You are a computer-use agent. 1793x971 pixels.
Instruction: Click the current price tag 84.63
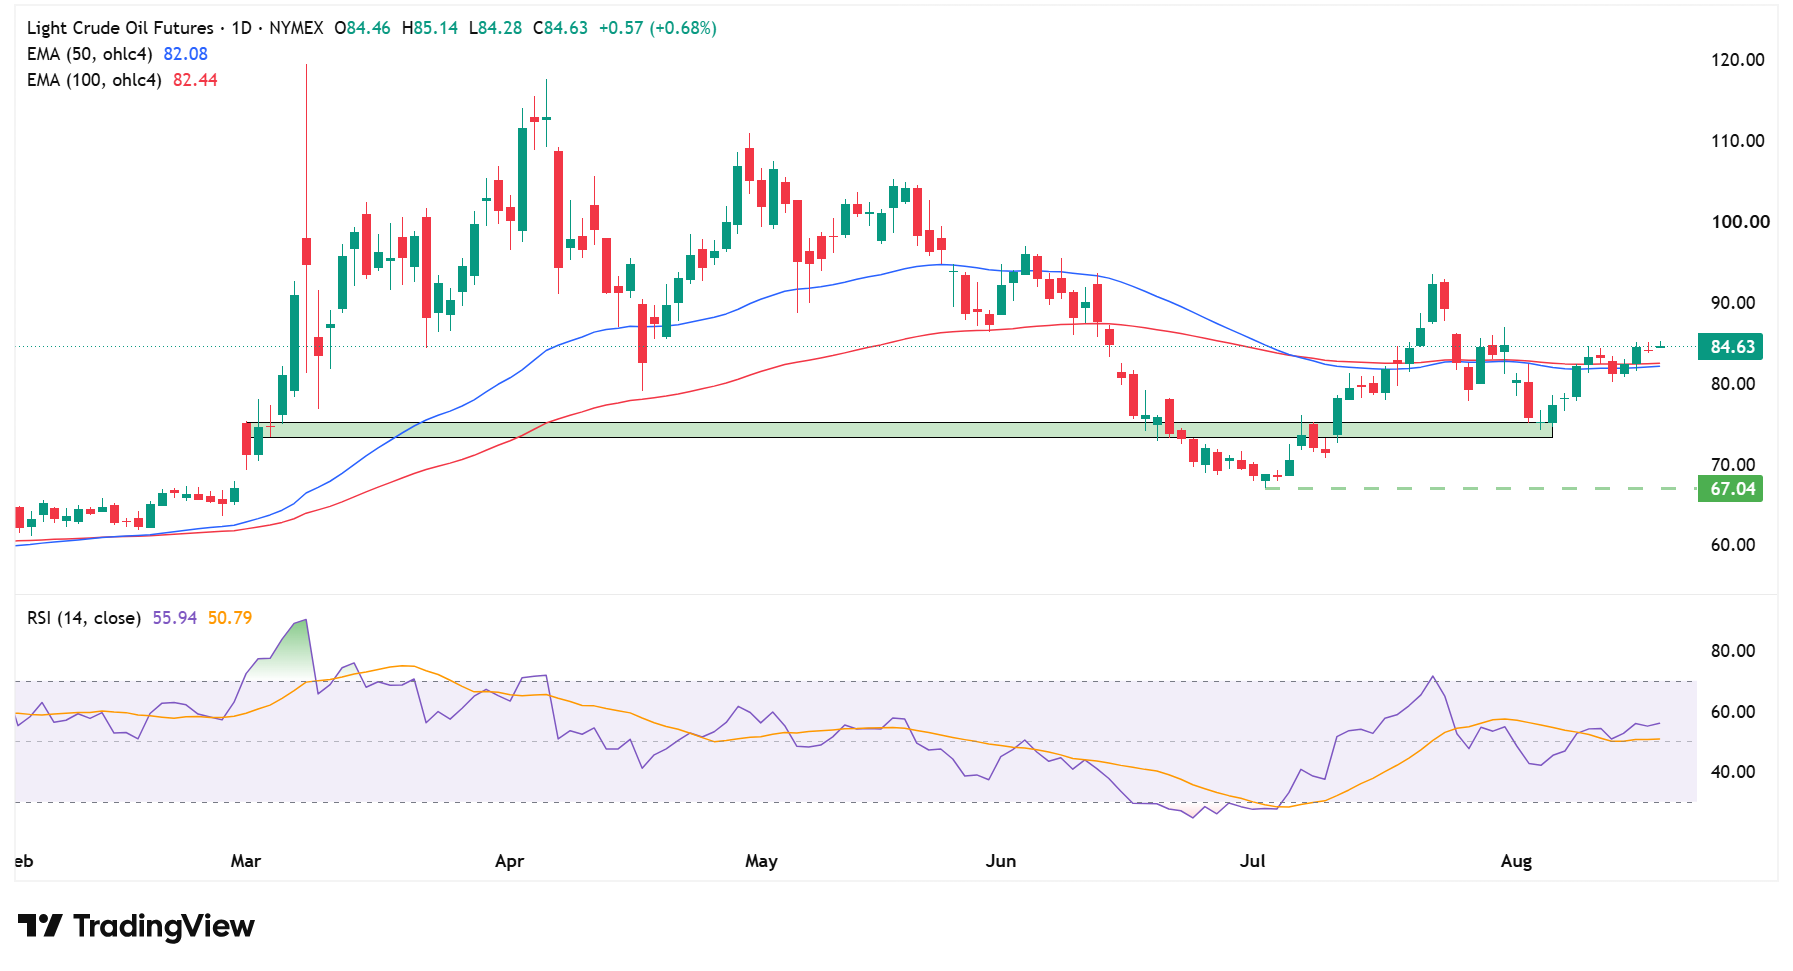(x=1731, y=347)
